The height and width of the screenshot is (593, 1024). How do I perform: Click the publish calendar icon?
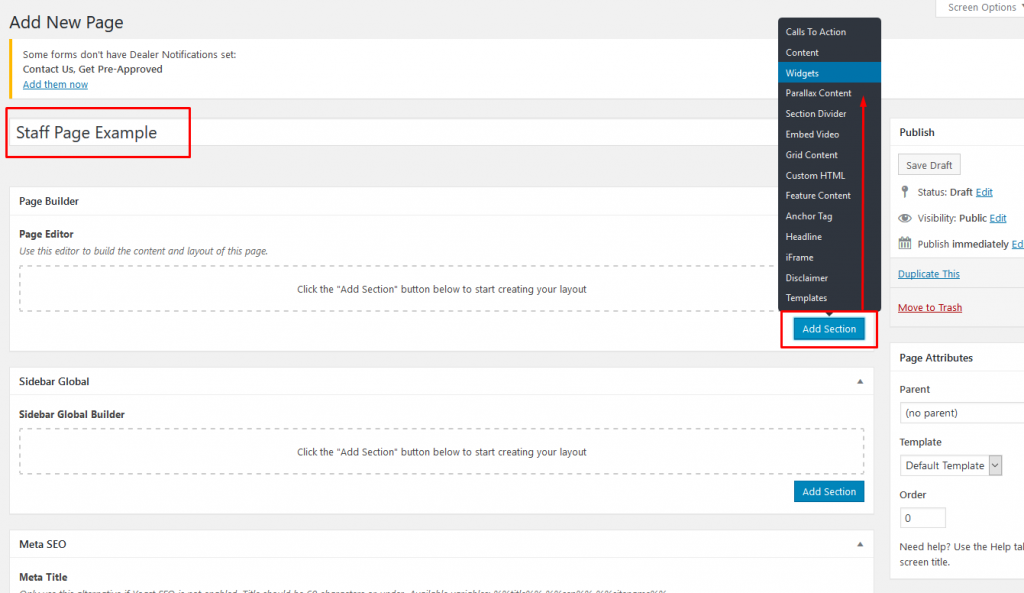click(x=904, y=243)
